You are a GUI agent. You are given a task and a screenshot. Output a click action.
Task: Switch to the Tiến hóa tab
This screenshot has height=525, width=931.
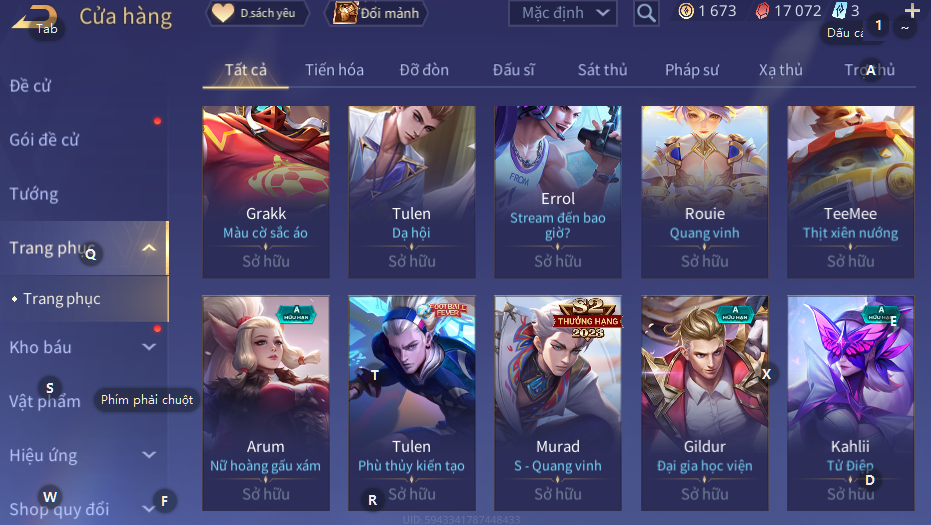click(334, 70)
